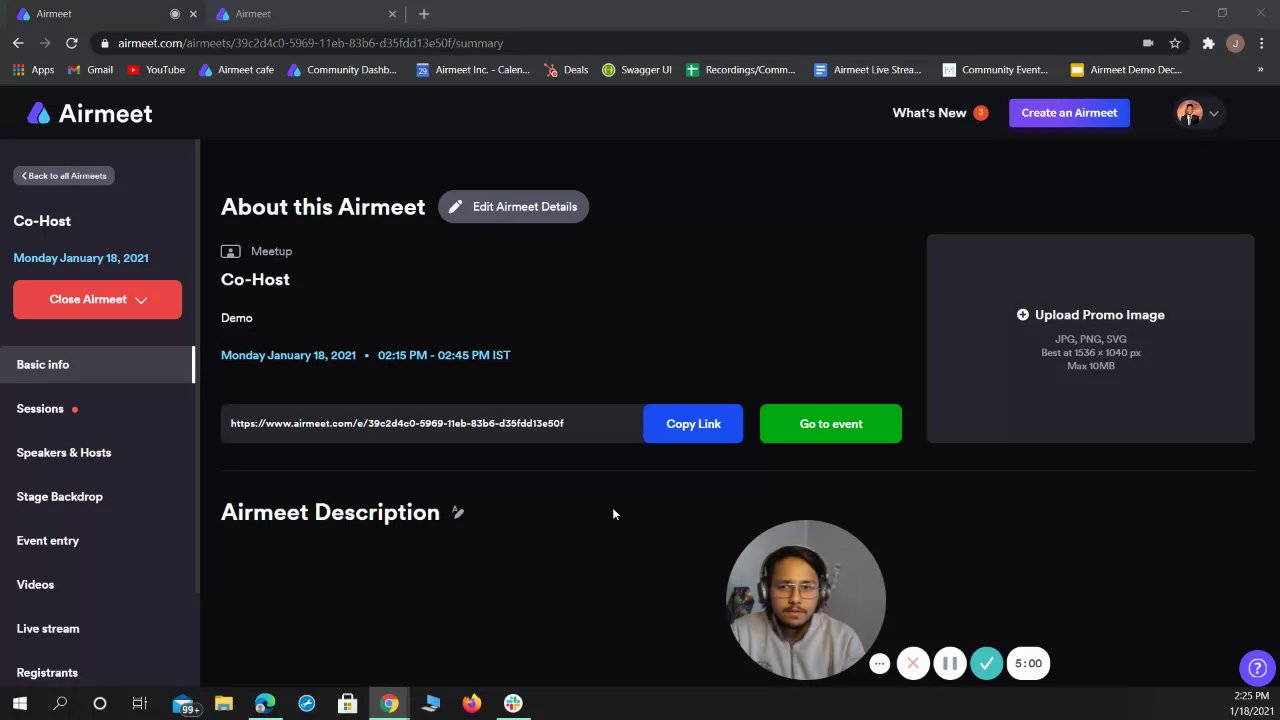
Task: Open the YouTube bookmark
Action: coord(156,70)
